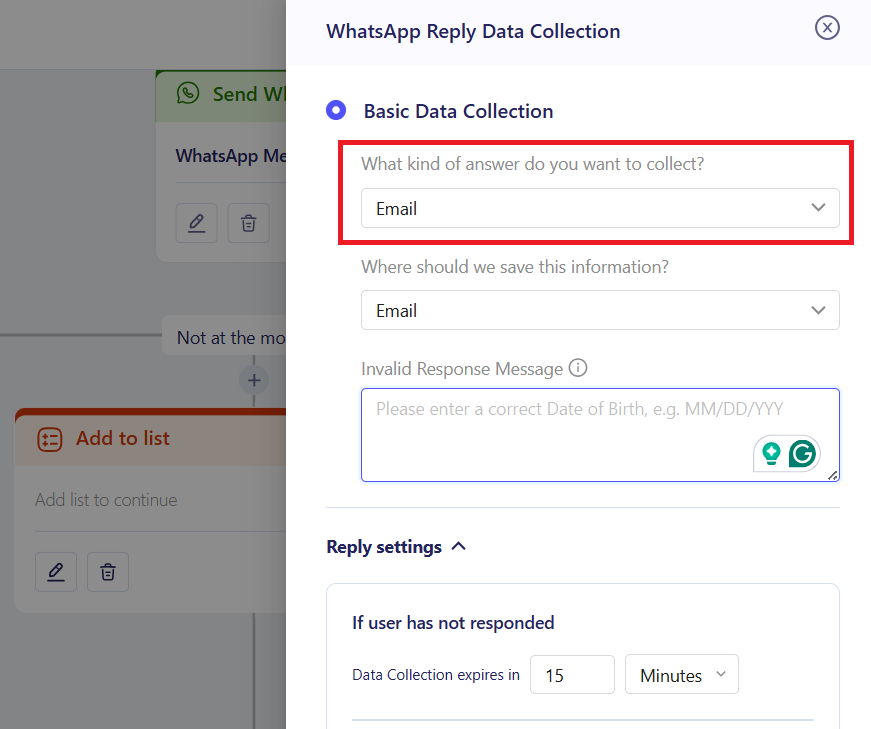Click the plus icon on the flow connector

253,380
